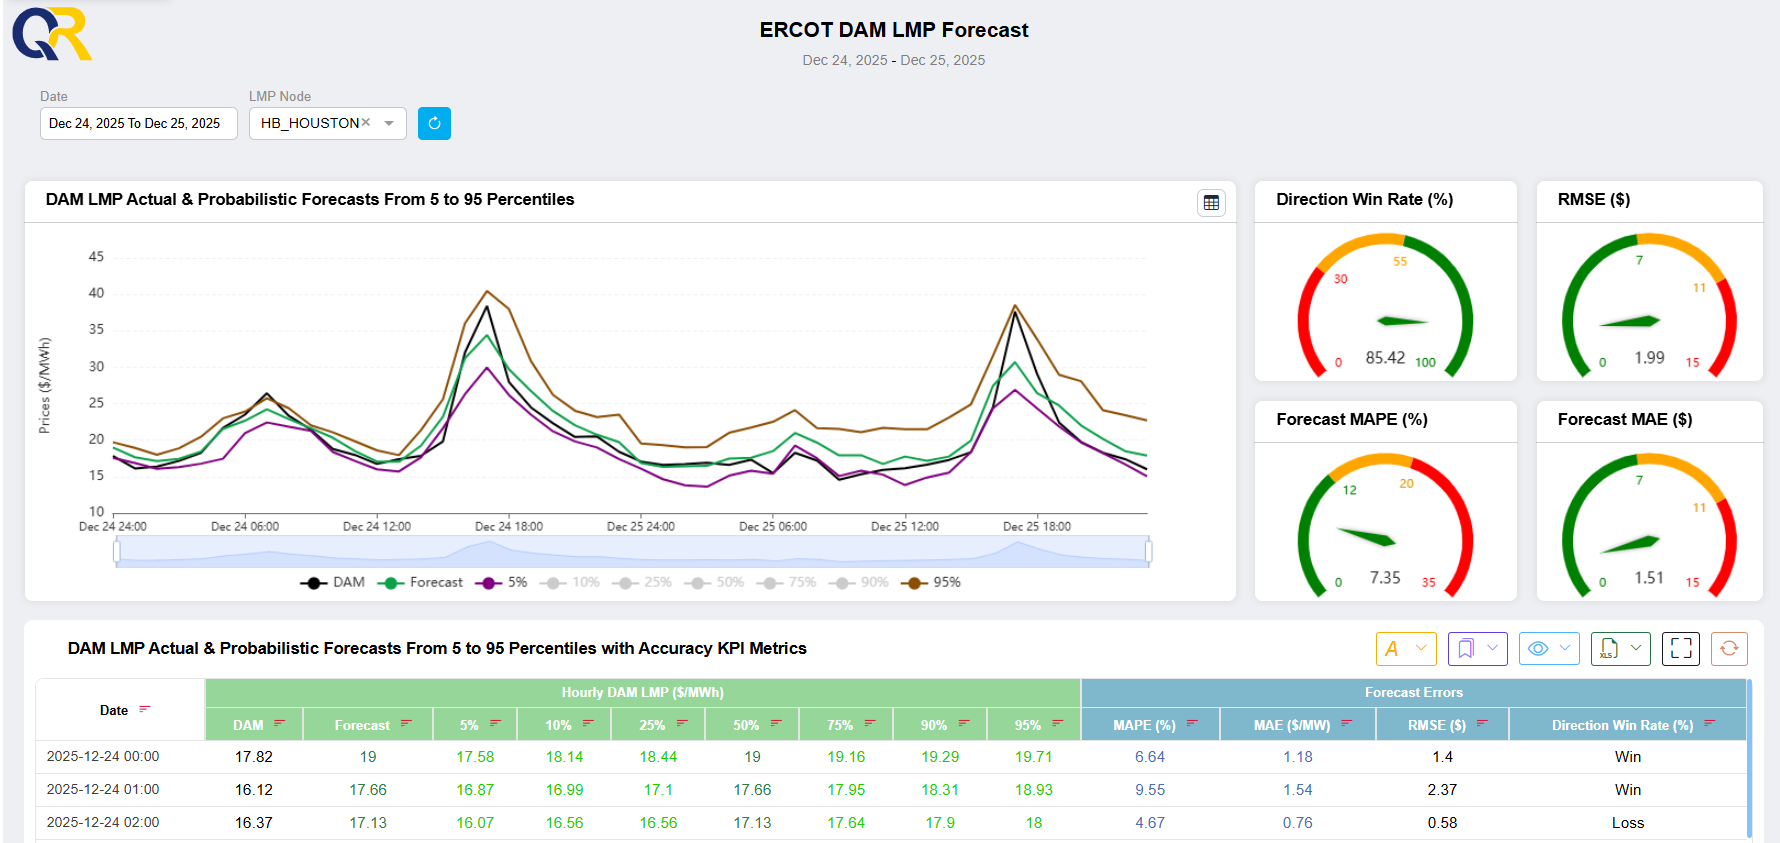Expand the LMP Node dropdown arrow
The image size is (1780, 843).
(x=389, y=123)
